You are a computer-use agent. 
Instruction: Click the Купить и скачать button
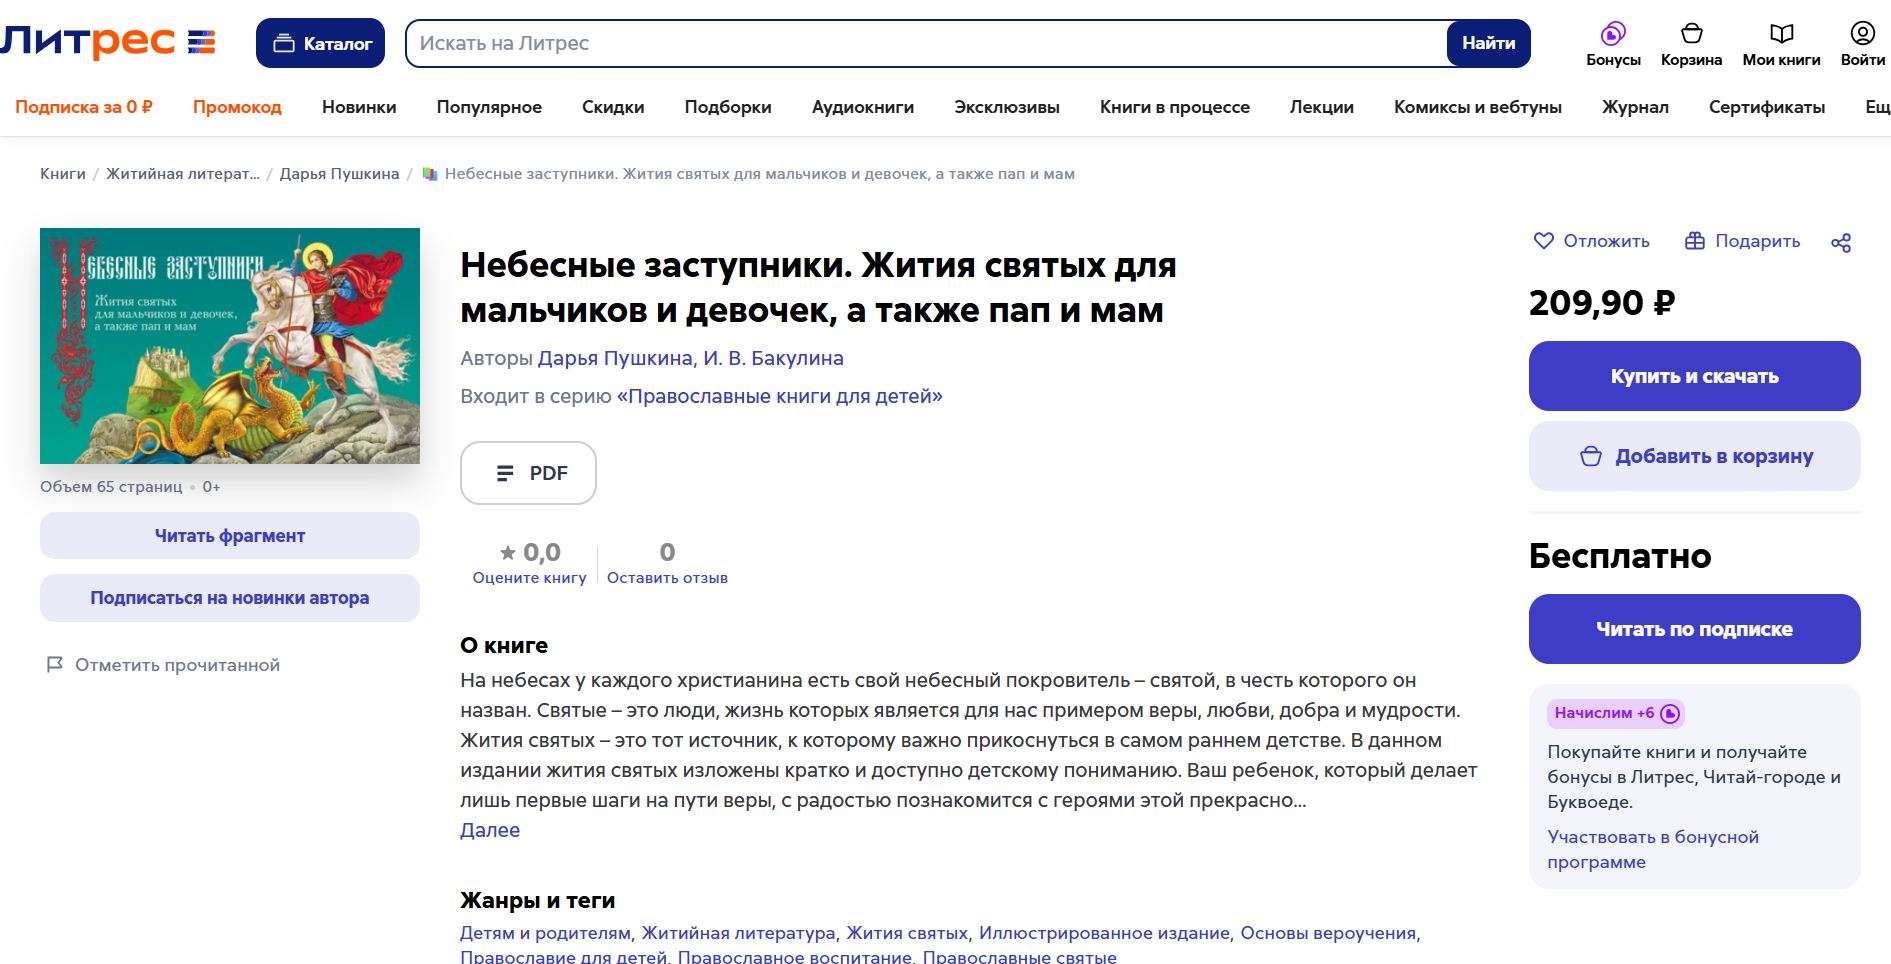click(x=1695, y=376)
